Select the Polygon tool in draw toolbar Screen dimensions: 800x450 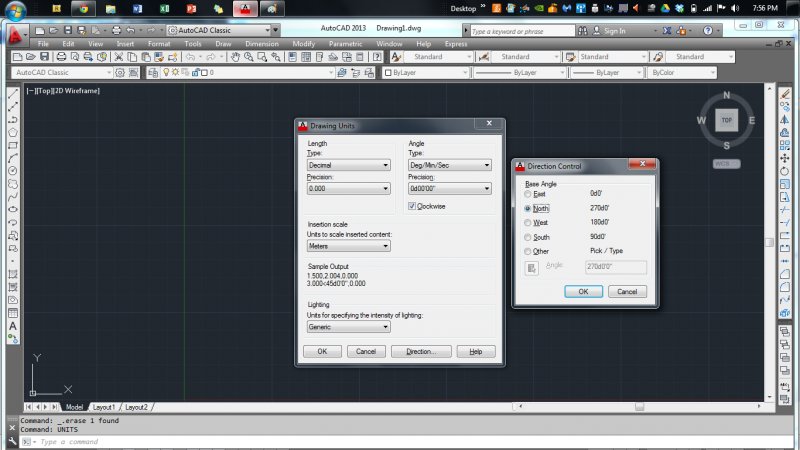[x=13, y=132]
